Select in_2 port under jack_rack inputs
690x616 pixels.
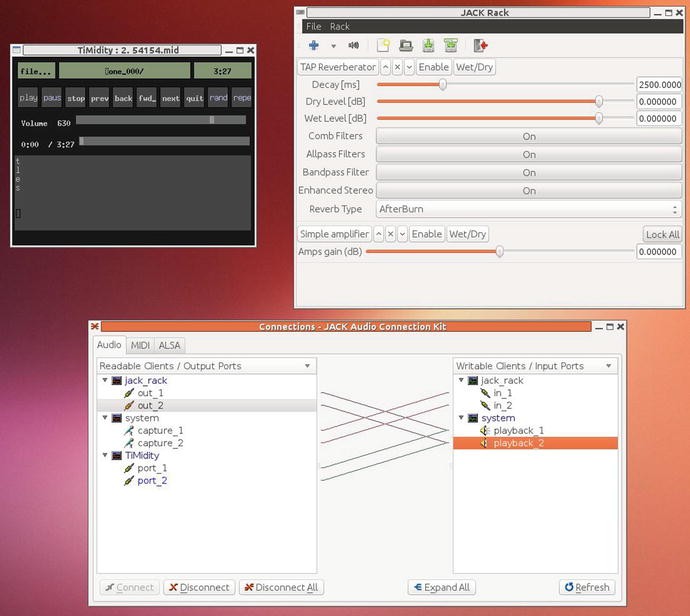coord(503,405)
